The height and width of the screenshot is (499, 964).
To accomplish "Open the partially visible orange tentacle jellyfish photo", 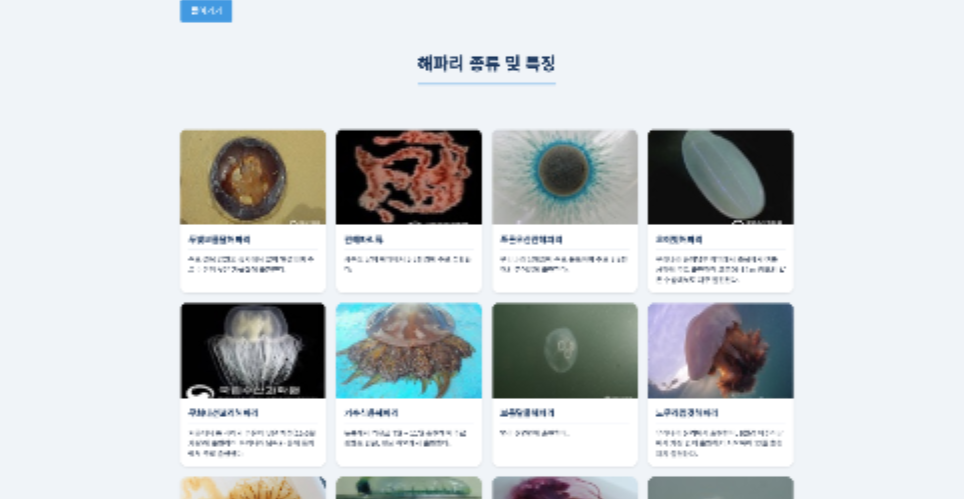I will click(x=253, y=488).
